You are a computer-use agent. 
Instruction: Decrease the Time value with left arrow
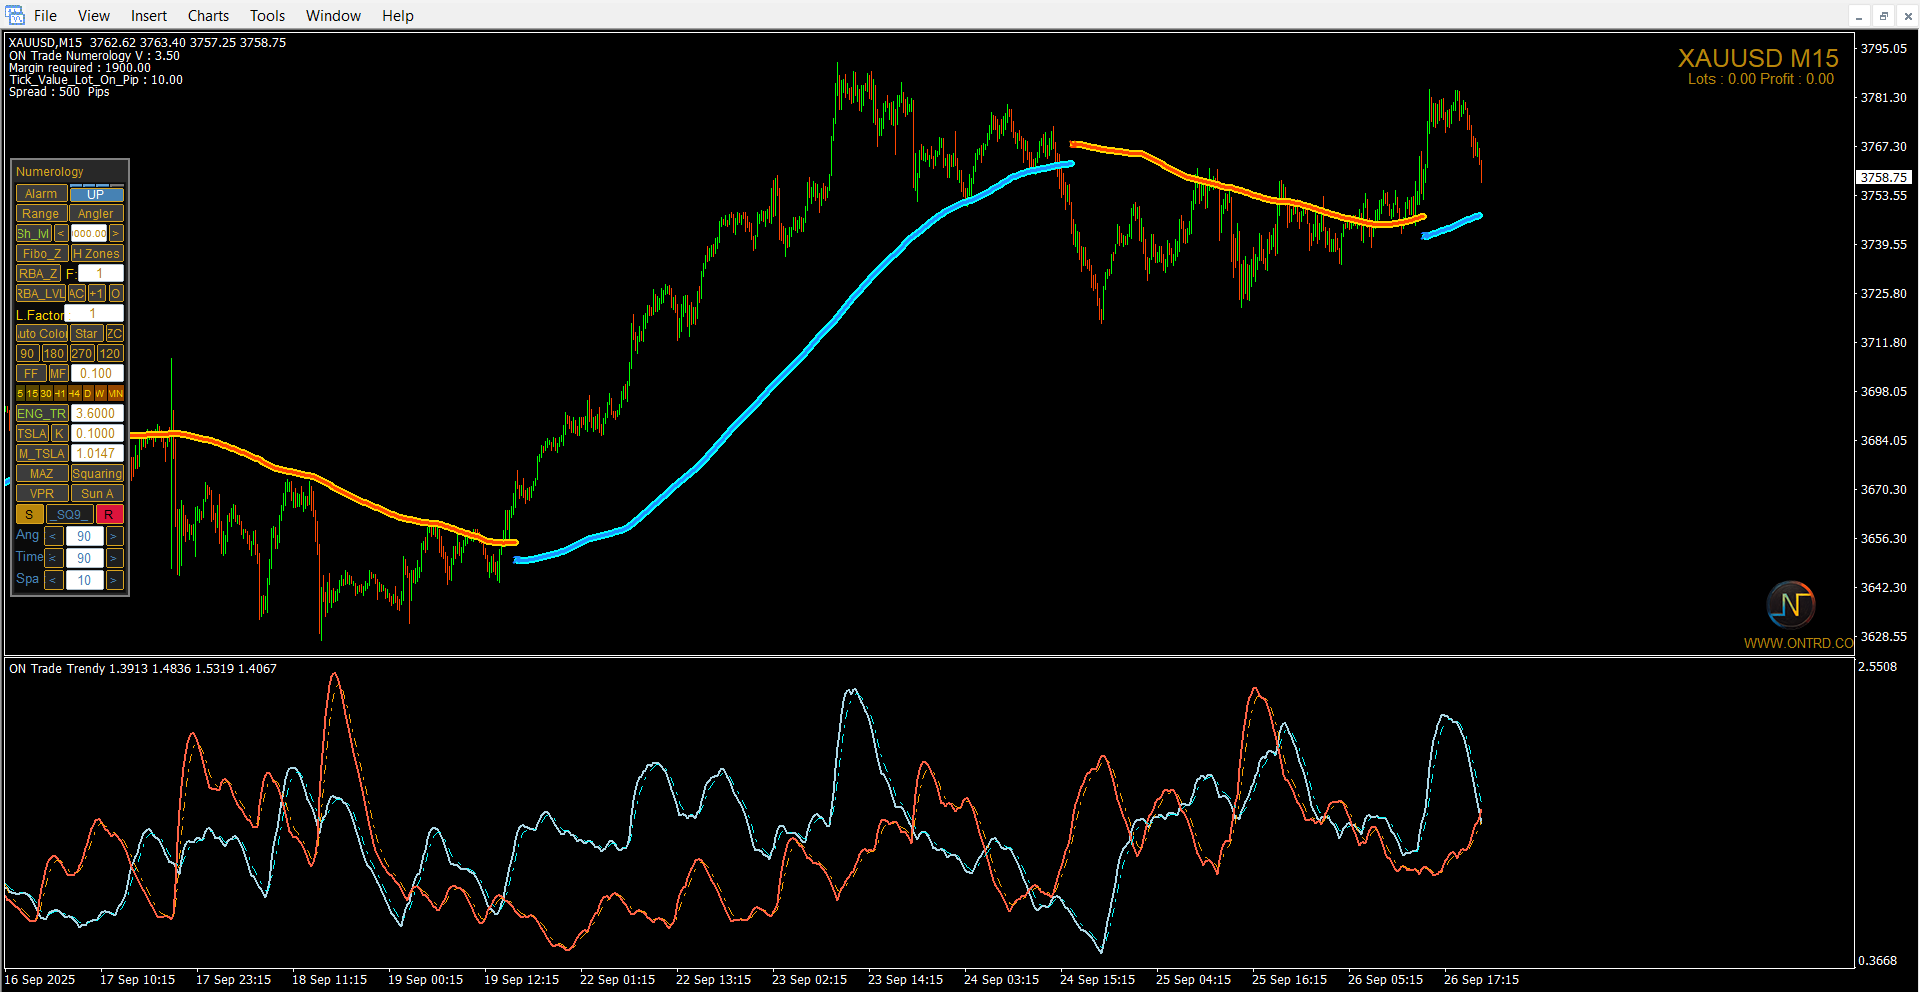[x=54, y=559]
